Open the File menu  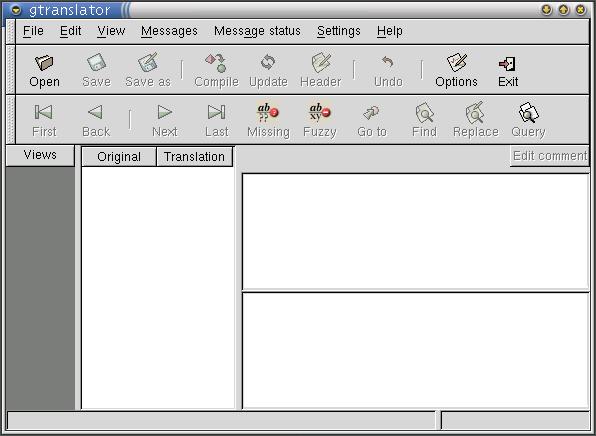click(33, 31)
